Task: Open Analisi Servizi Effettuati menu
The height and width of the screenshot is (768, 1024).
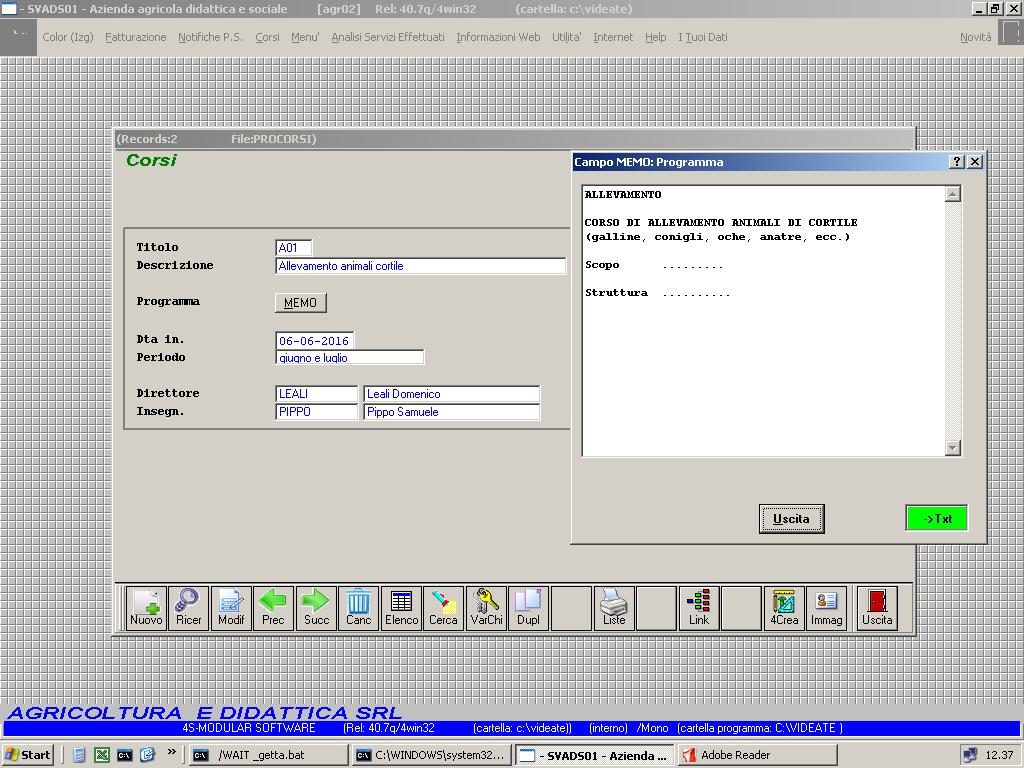Action: pyautogui.click(x=388, y=37)
